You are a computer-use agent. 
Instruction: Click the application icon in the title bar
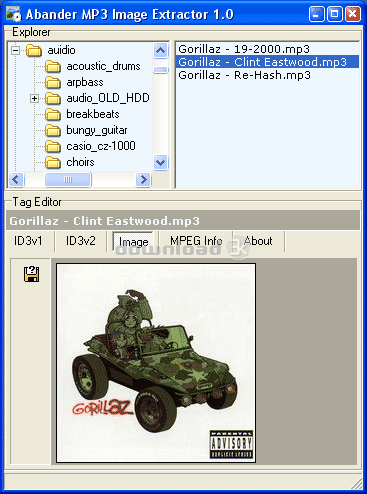[14, 14]
